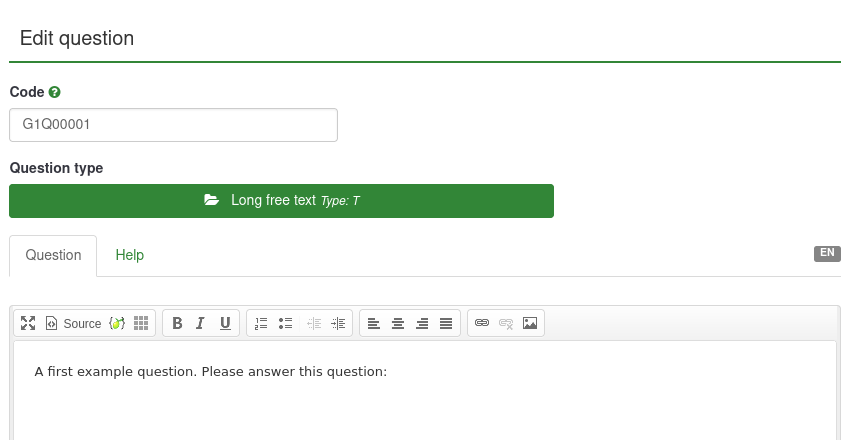Maximize the editor with the fullscreen icon
860x440 pixels.
point(28,323)
